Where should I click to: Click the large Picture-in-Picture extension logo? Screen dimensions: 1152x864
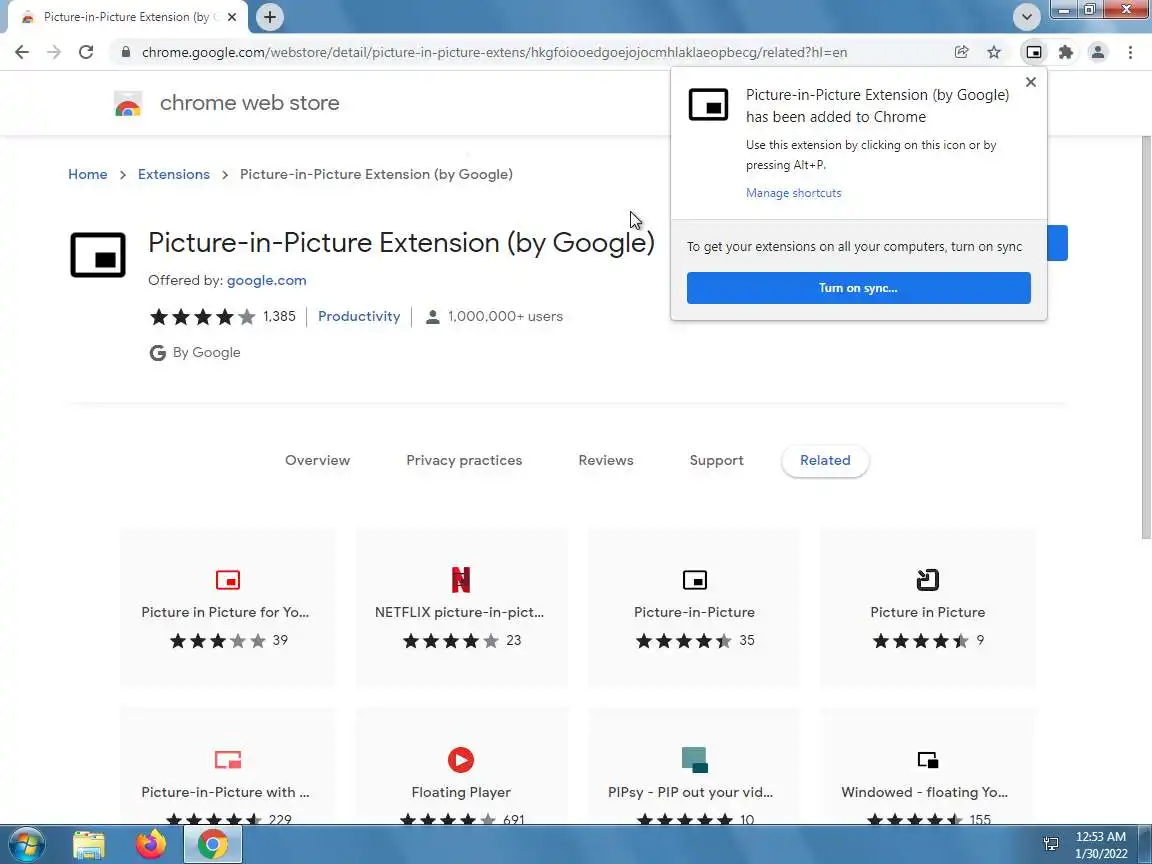click(98, 255)
